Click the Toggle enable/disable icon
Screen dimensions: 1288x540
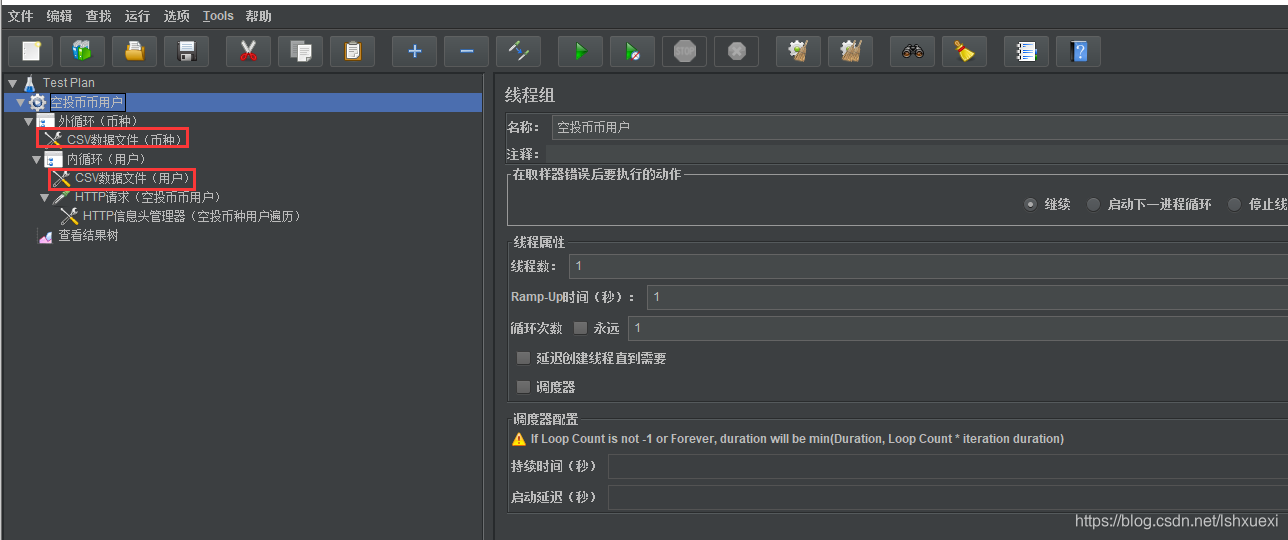coord(518,51)
